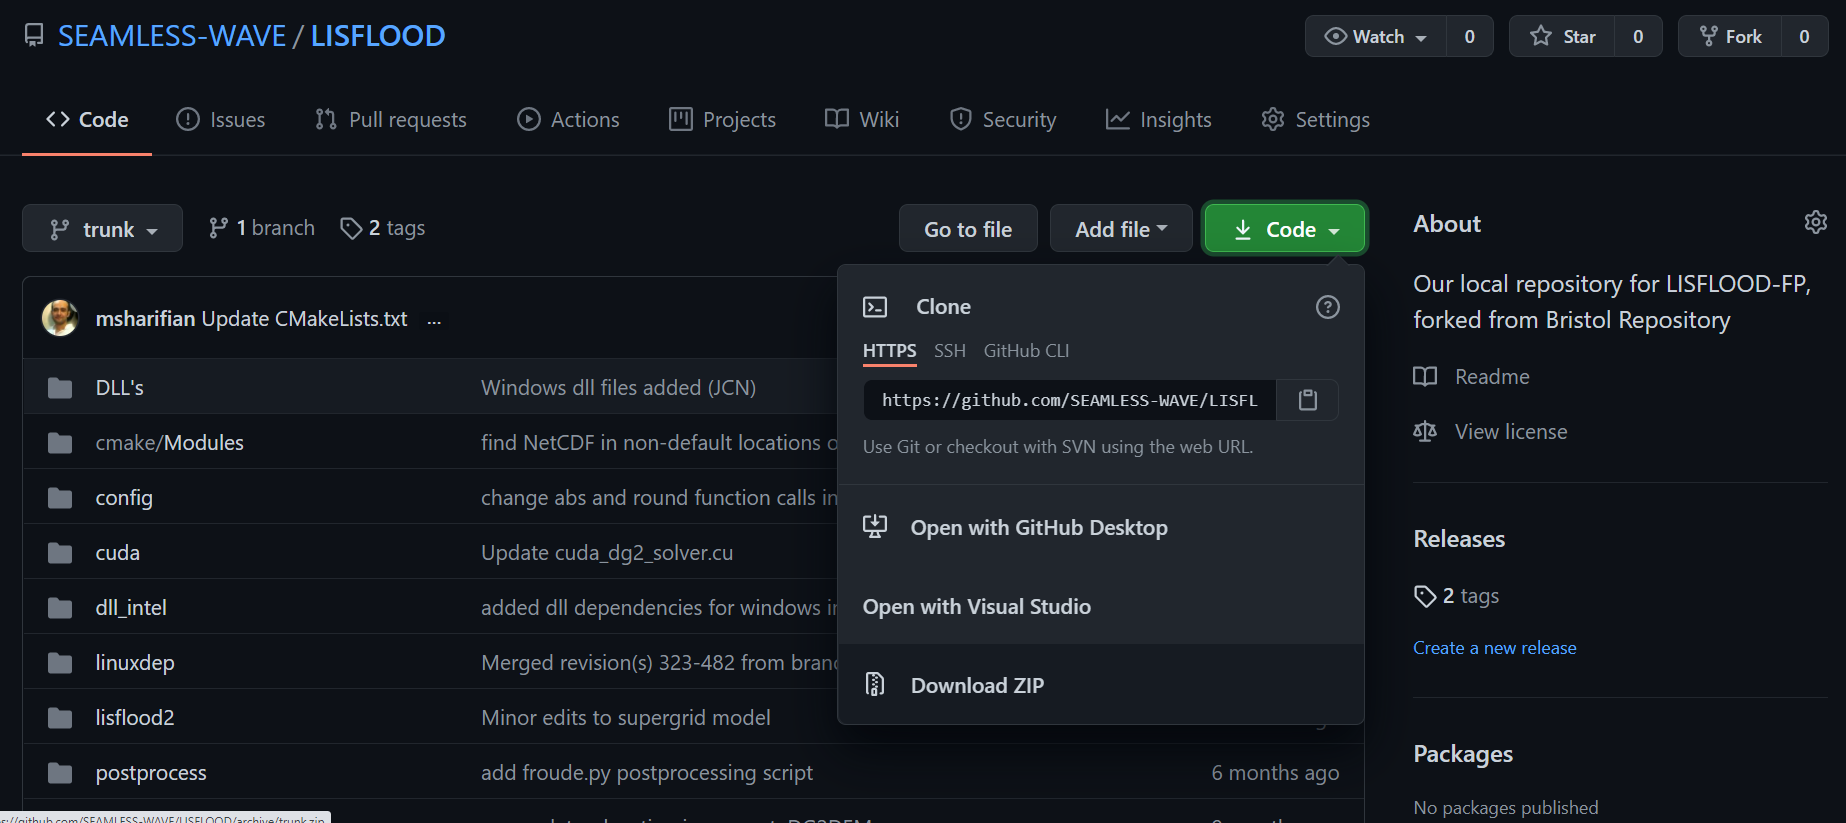1846x823 pixels.
Task: Open the Issues tab
Action: coord(221,119)
